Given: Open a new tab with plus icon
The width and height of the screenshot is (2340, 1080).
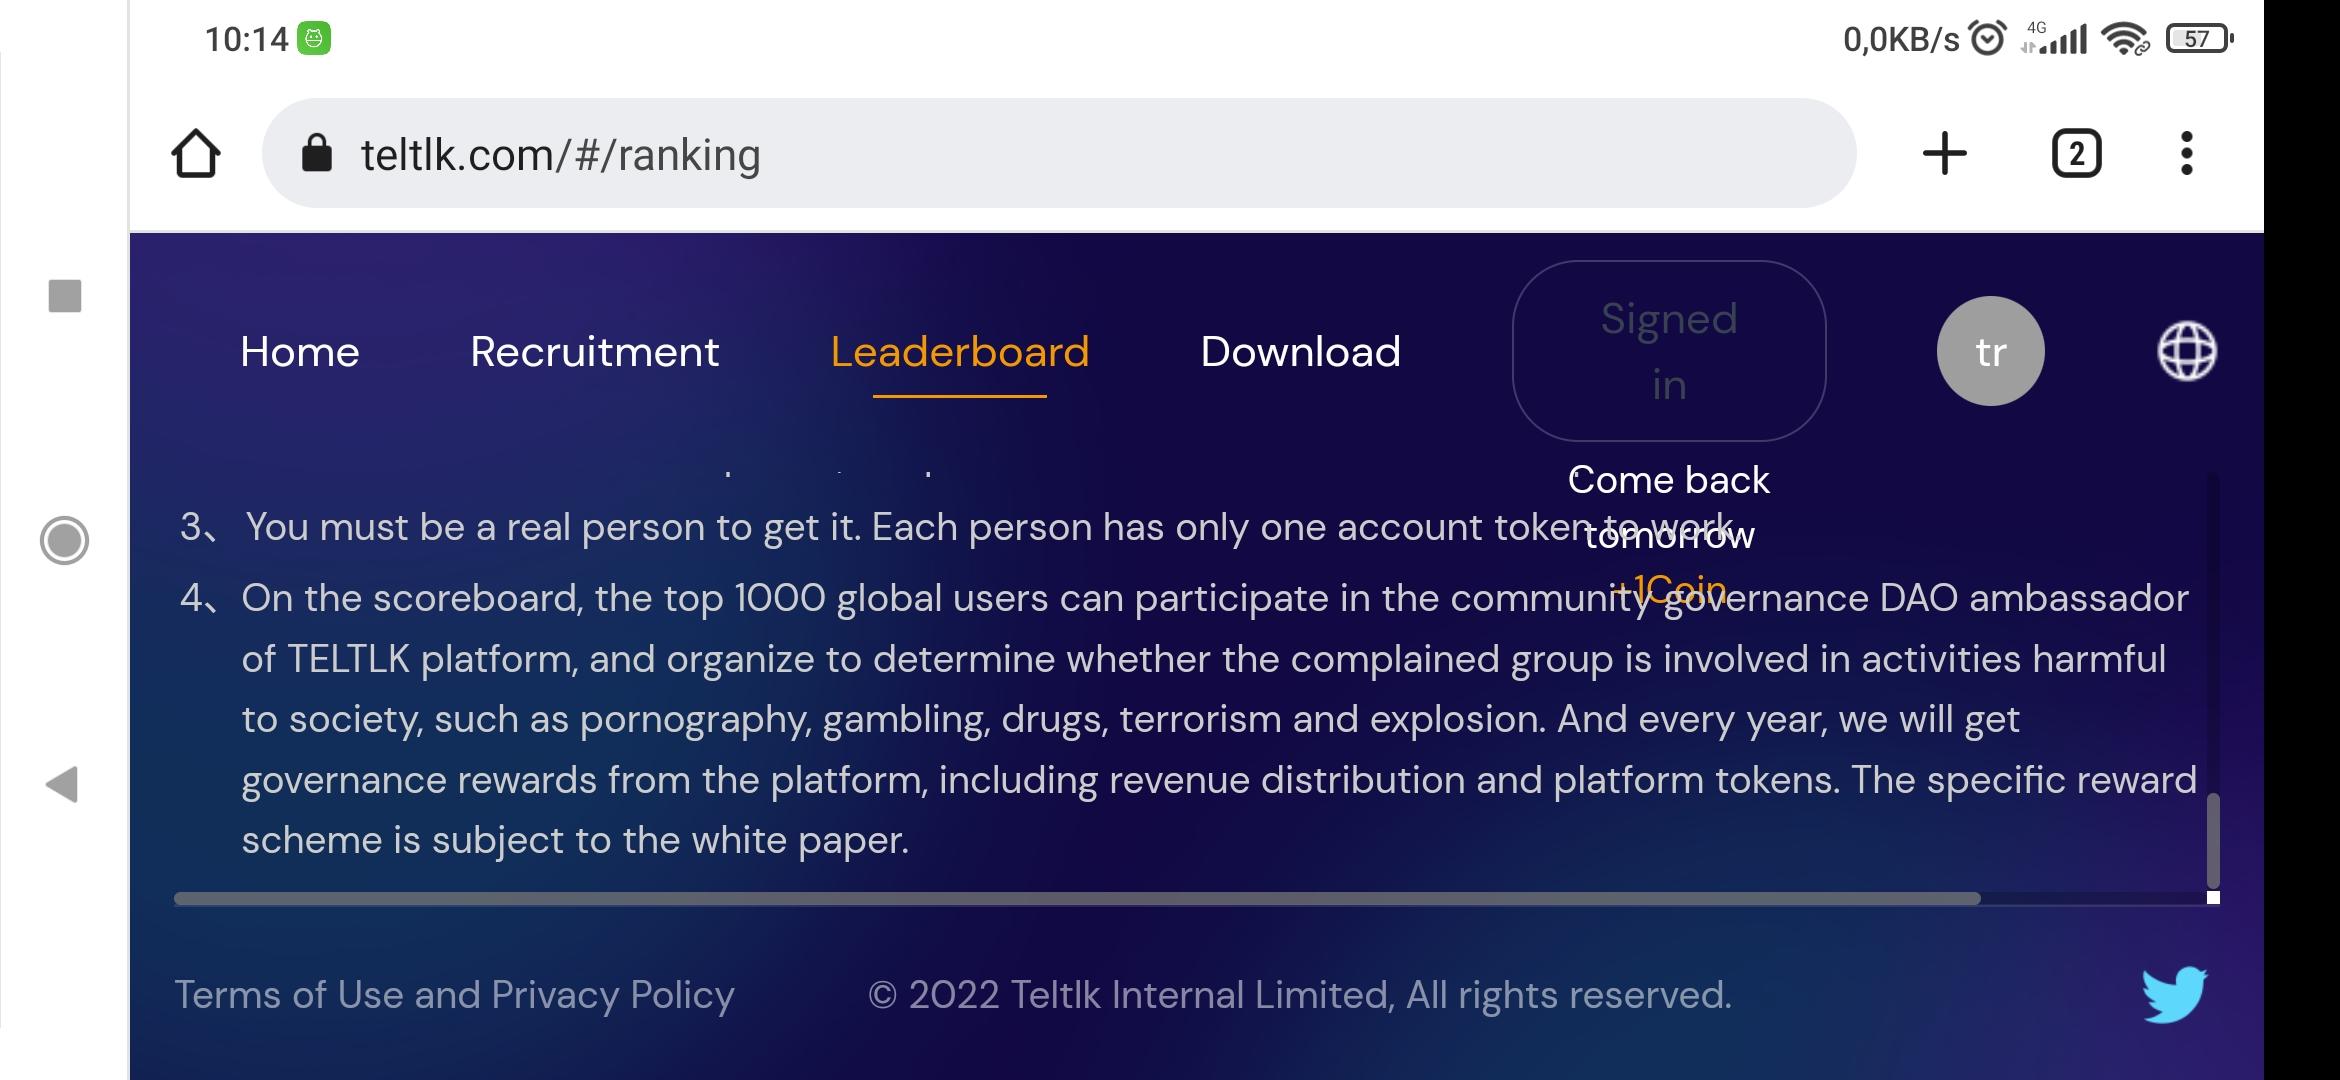Looking at the screenshot, I should [x=1944, y=154].
